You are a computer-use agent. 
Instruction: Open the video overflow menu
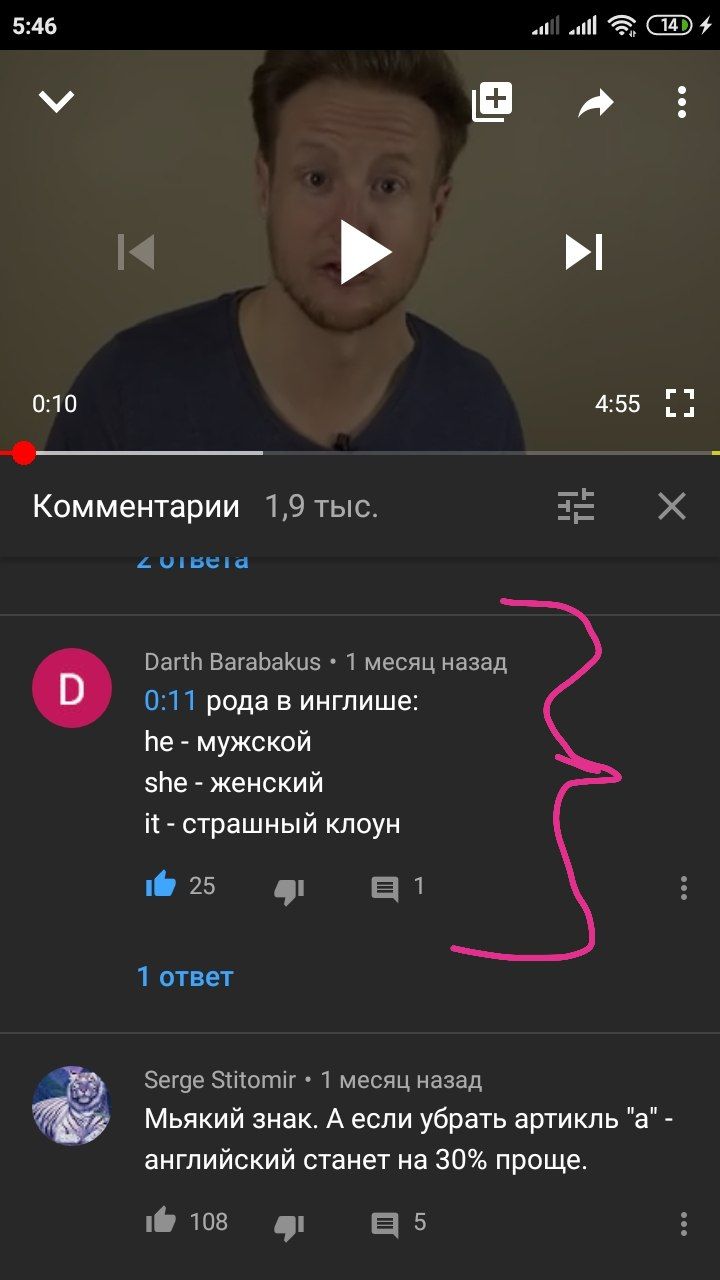pyautogui.click(x=681, y=102)
